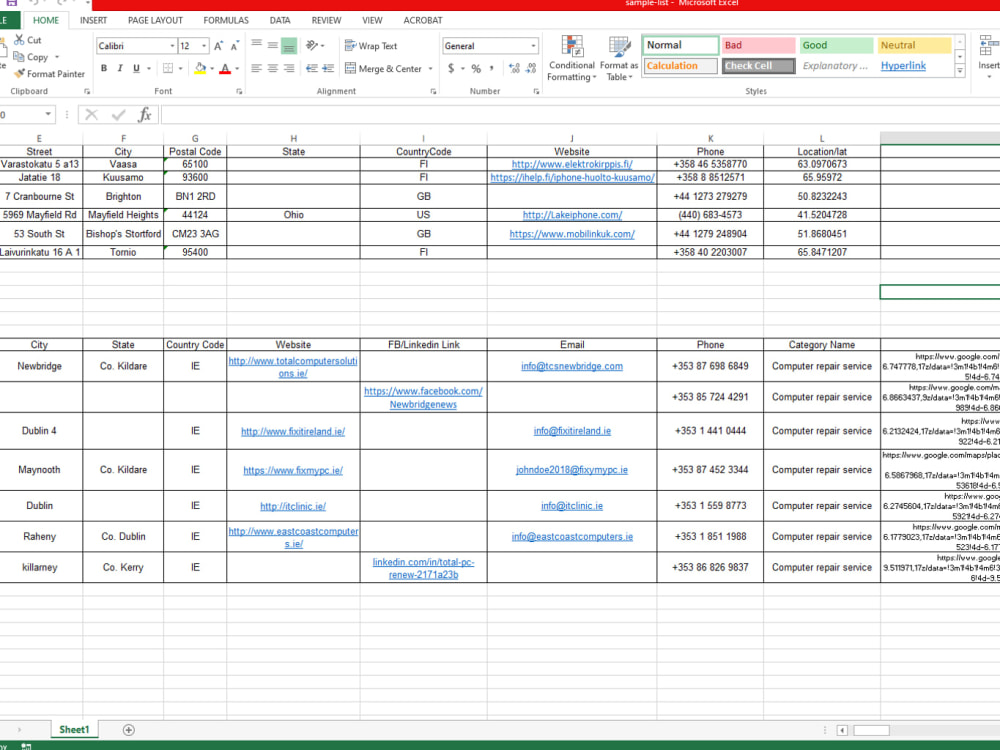The width and height of the screenshot is (1000, 750).
Task: Align cell text left
Action: [x=256, y=68]
